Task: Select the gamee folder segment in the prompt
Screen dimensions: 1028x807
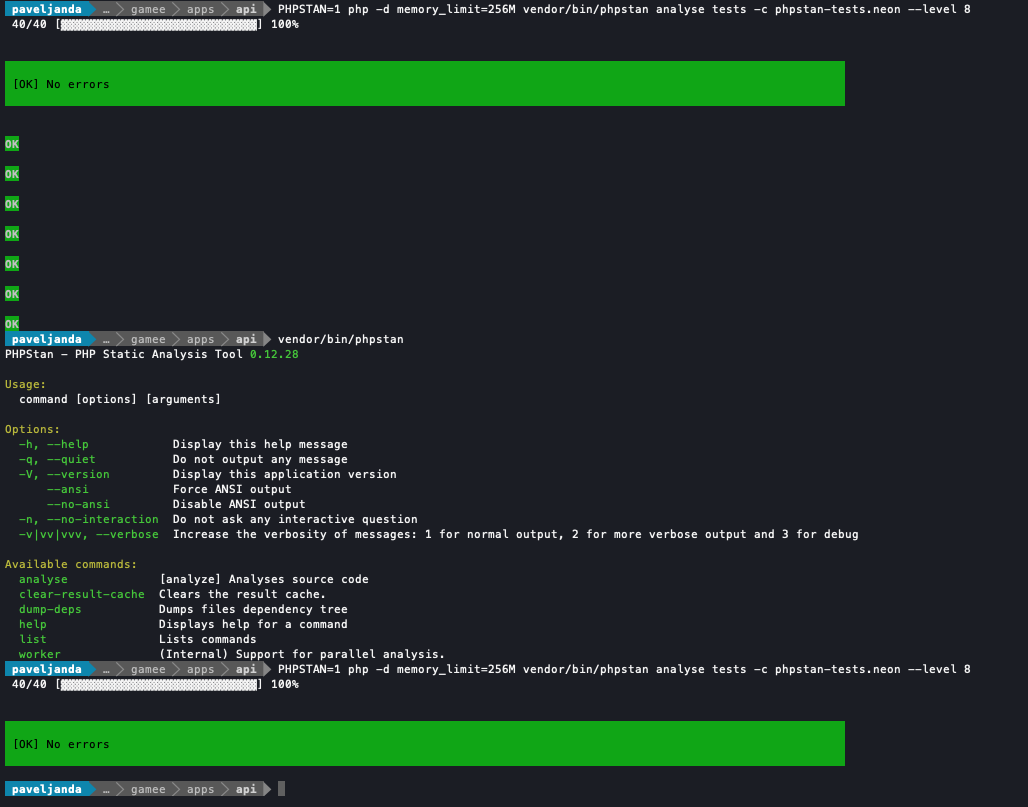Action: (147, 8)
